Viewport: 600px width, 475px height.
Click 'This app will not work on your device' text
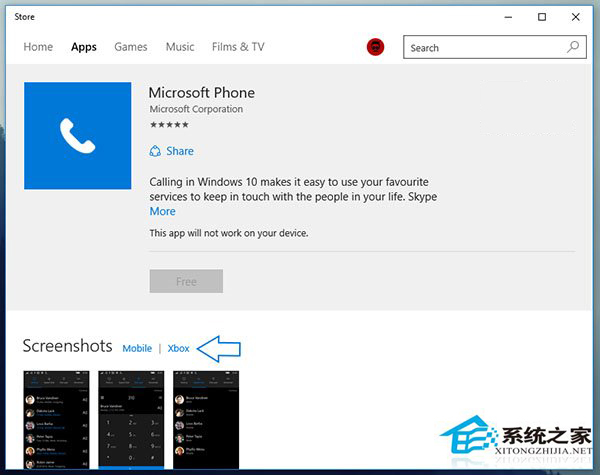(x=229, y=233)
